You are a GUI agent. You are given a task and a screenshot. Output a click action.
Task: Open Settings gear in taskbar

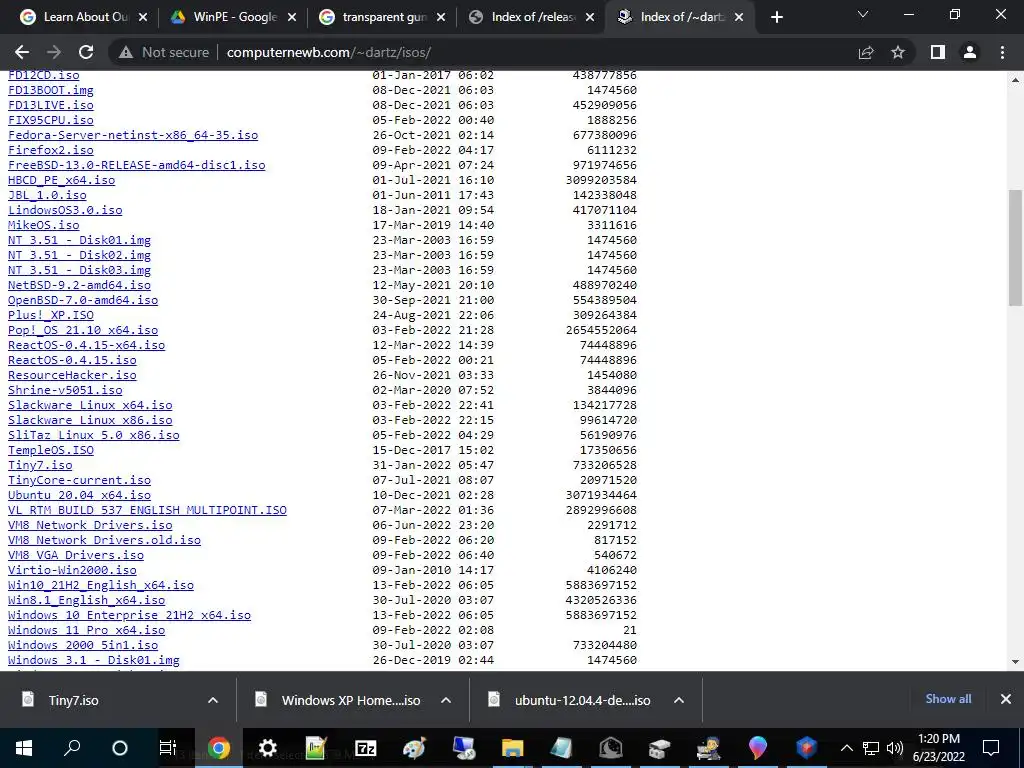coord(268,748)
